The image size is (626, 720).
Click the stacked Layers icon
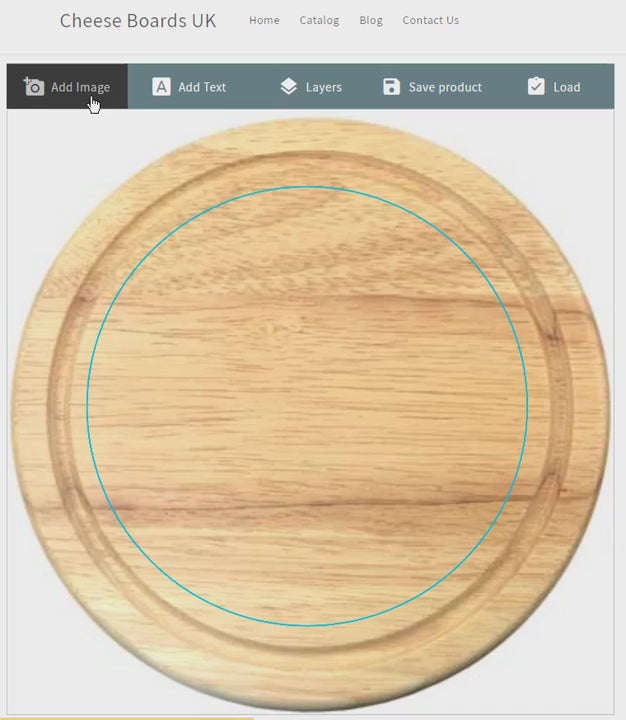[288, 86]
